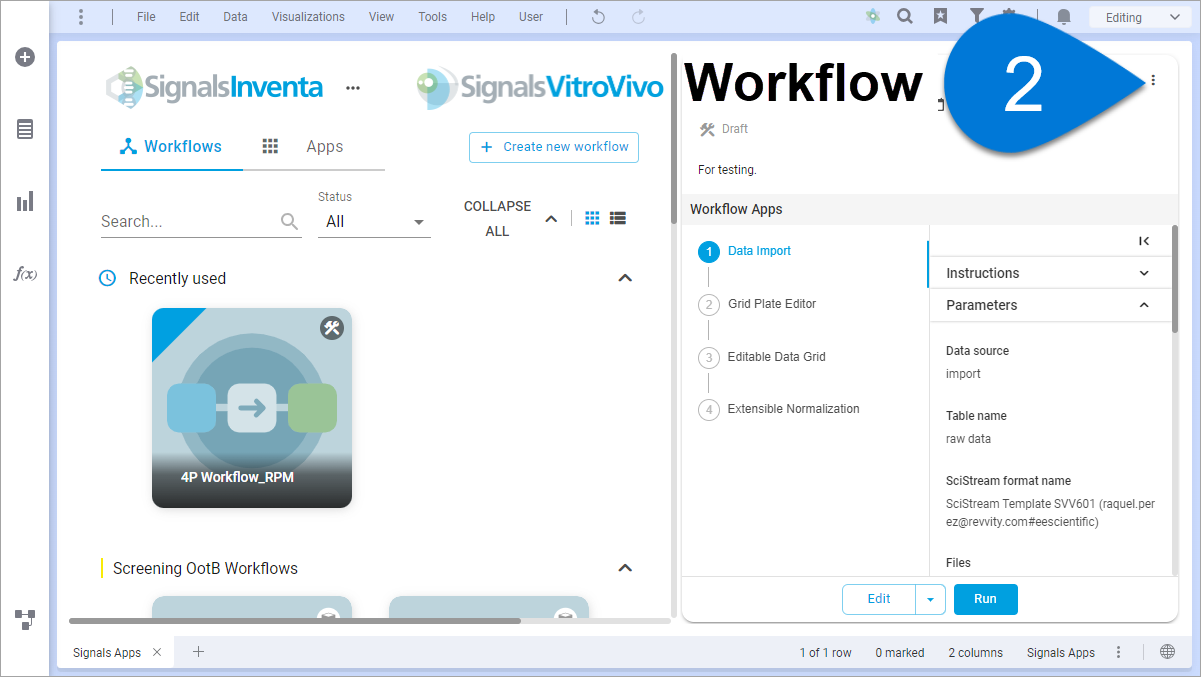This screenshot has height=677, width=1201.
Task: Select the Workflows tab
Action: coord(171,147)
